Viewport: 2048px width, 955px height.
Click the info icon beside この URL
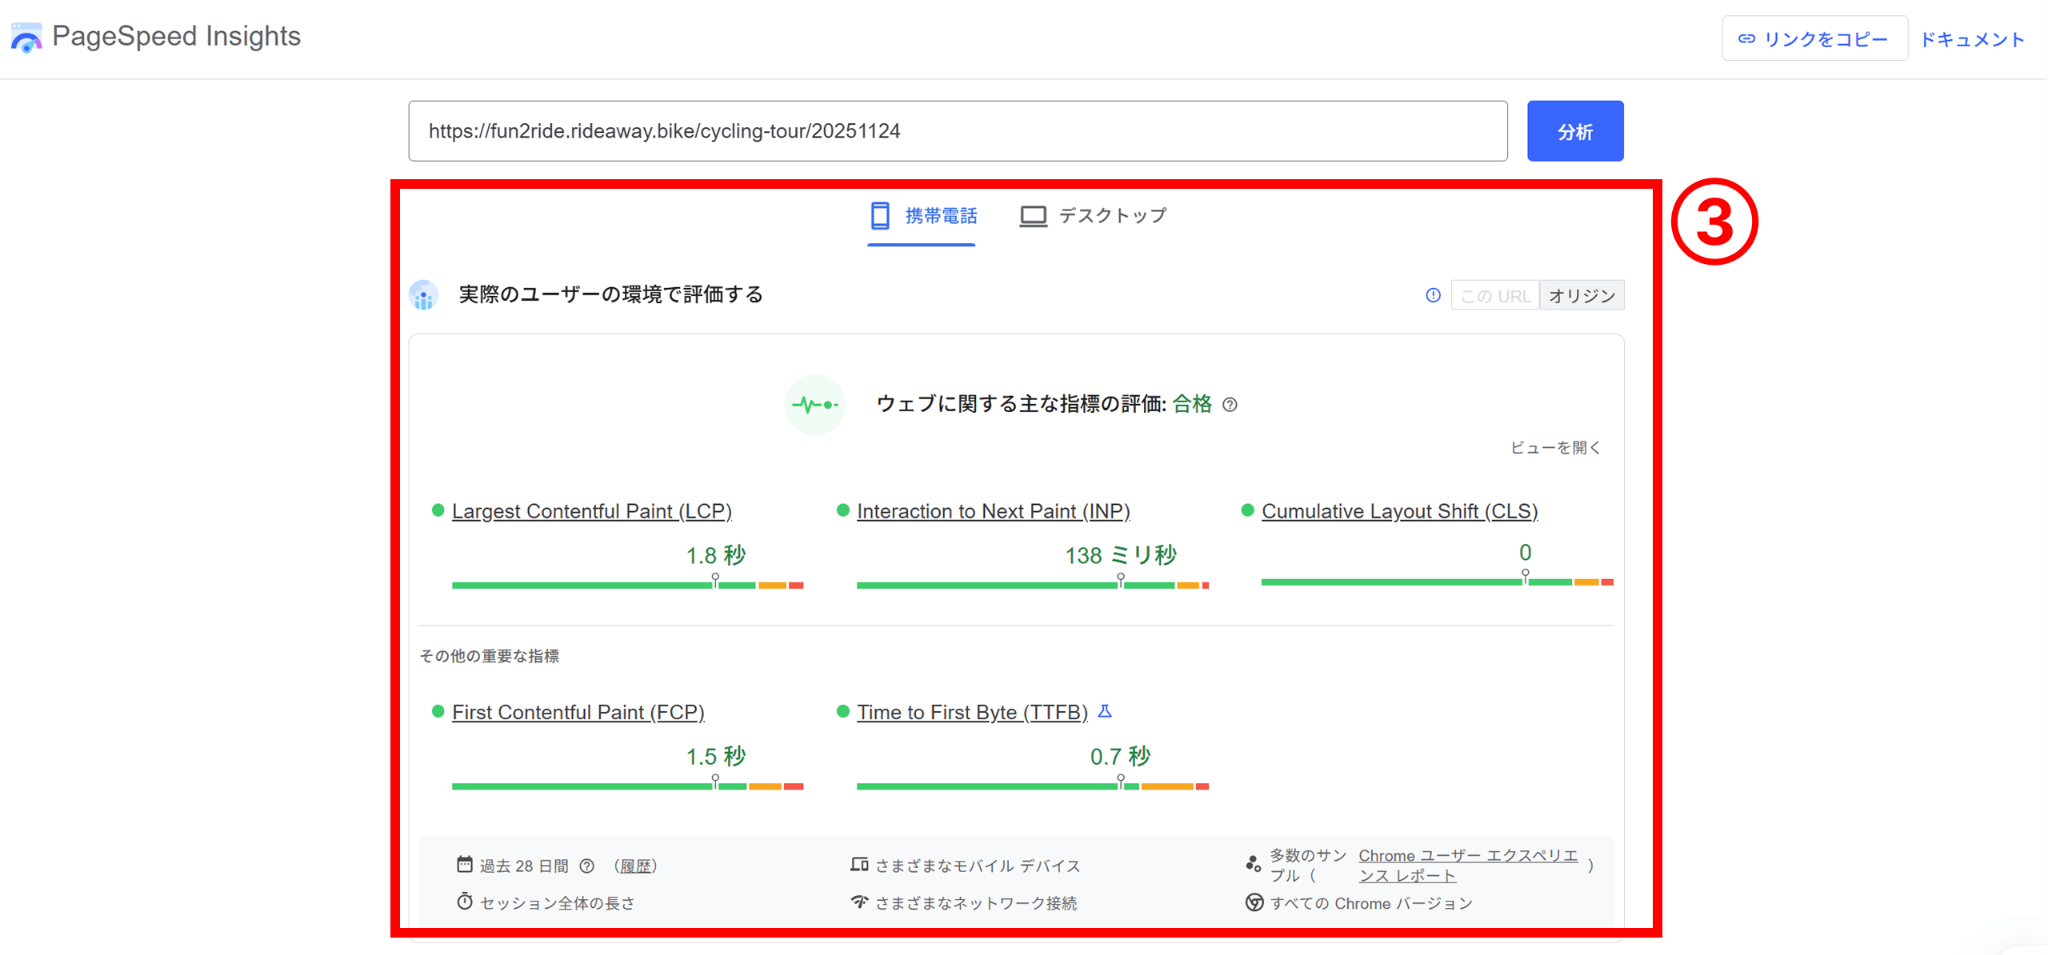click(1433, 295)
